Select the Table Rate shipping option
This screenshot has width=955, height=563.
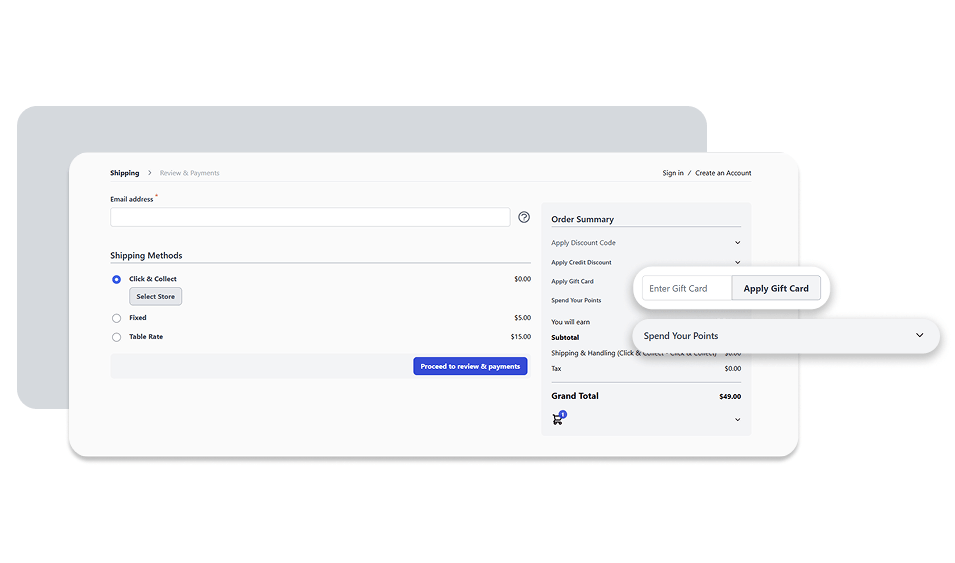(116, 337)
